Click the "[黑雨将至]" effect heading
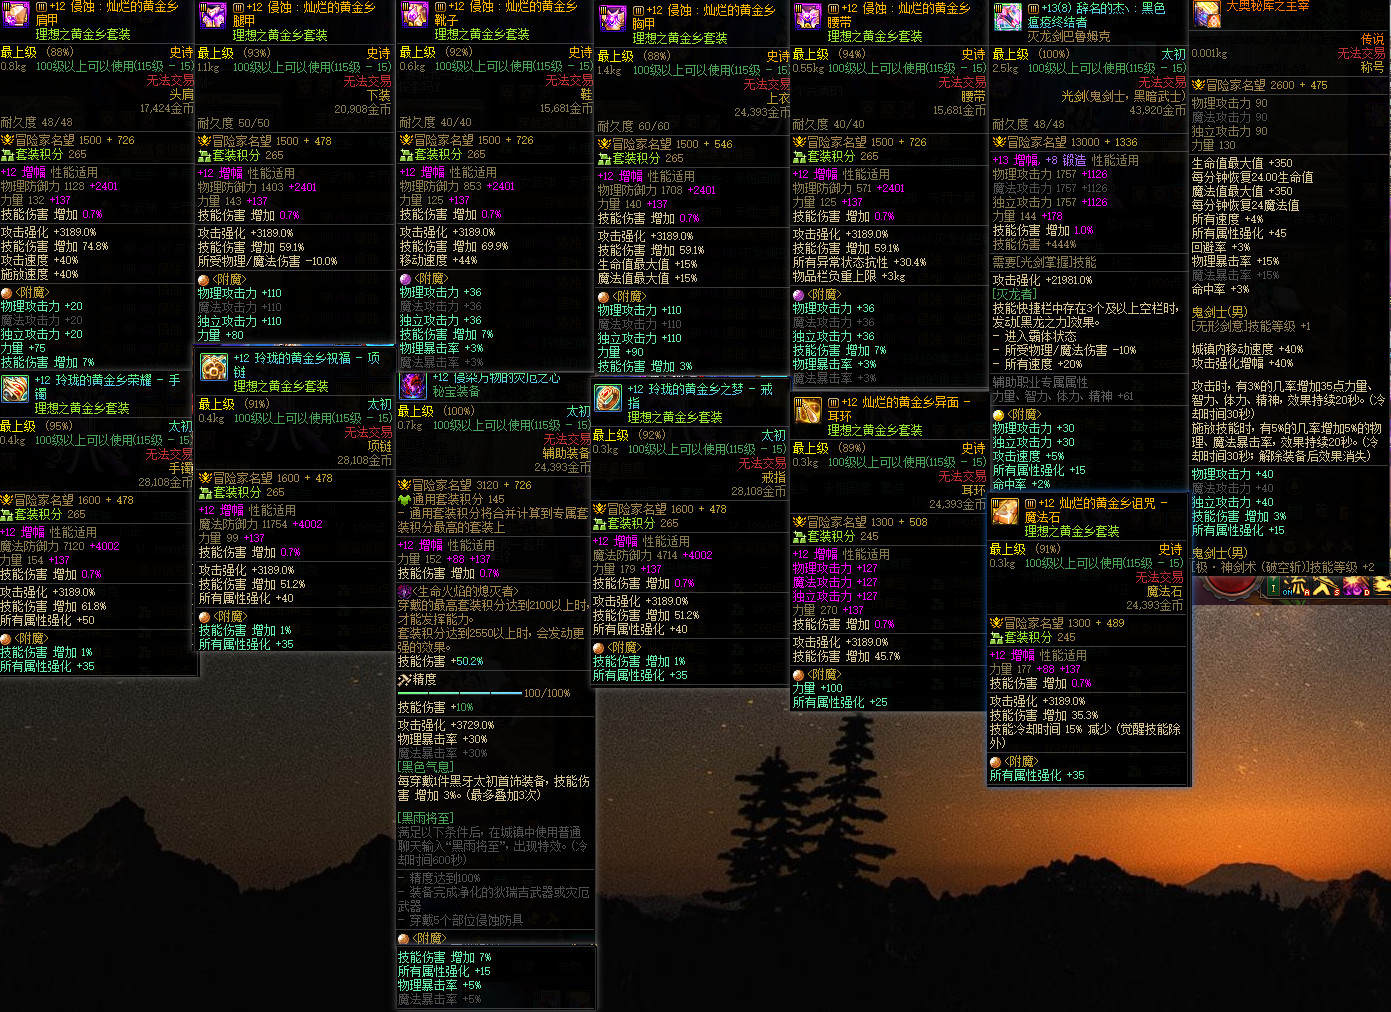Image resolution: width=1391 pixels, height=1012 pixels. [x=426, y=818]
